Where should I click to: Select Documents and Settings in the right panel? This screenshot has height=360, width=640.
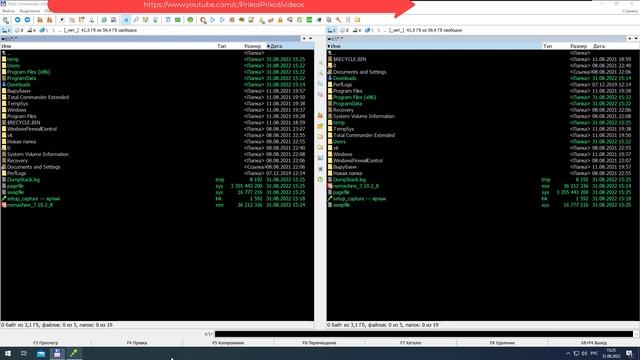click(x=483, y=72)
